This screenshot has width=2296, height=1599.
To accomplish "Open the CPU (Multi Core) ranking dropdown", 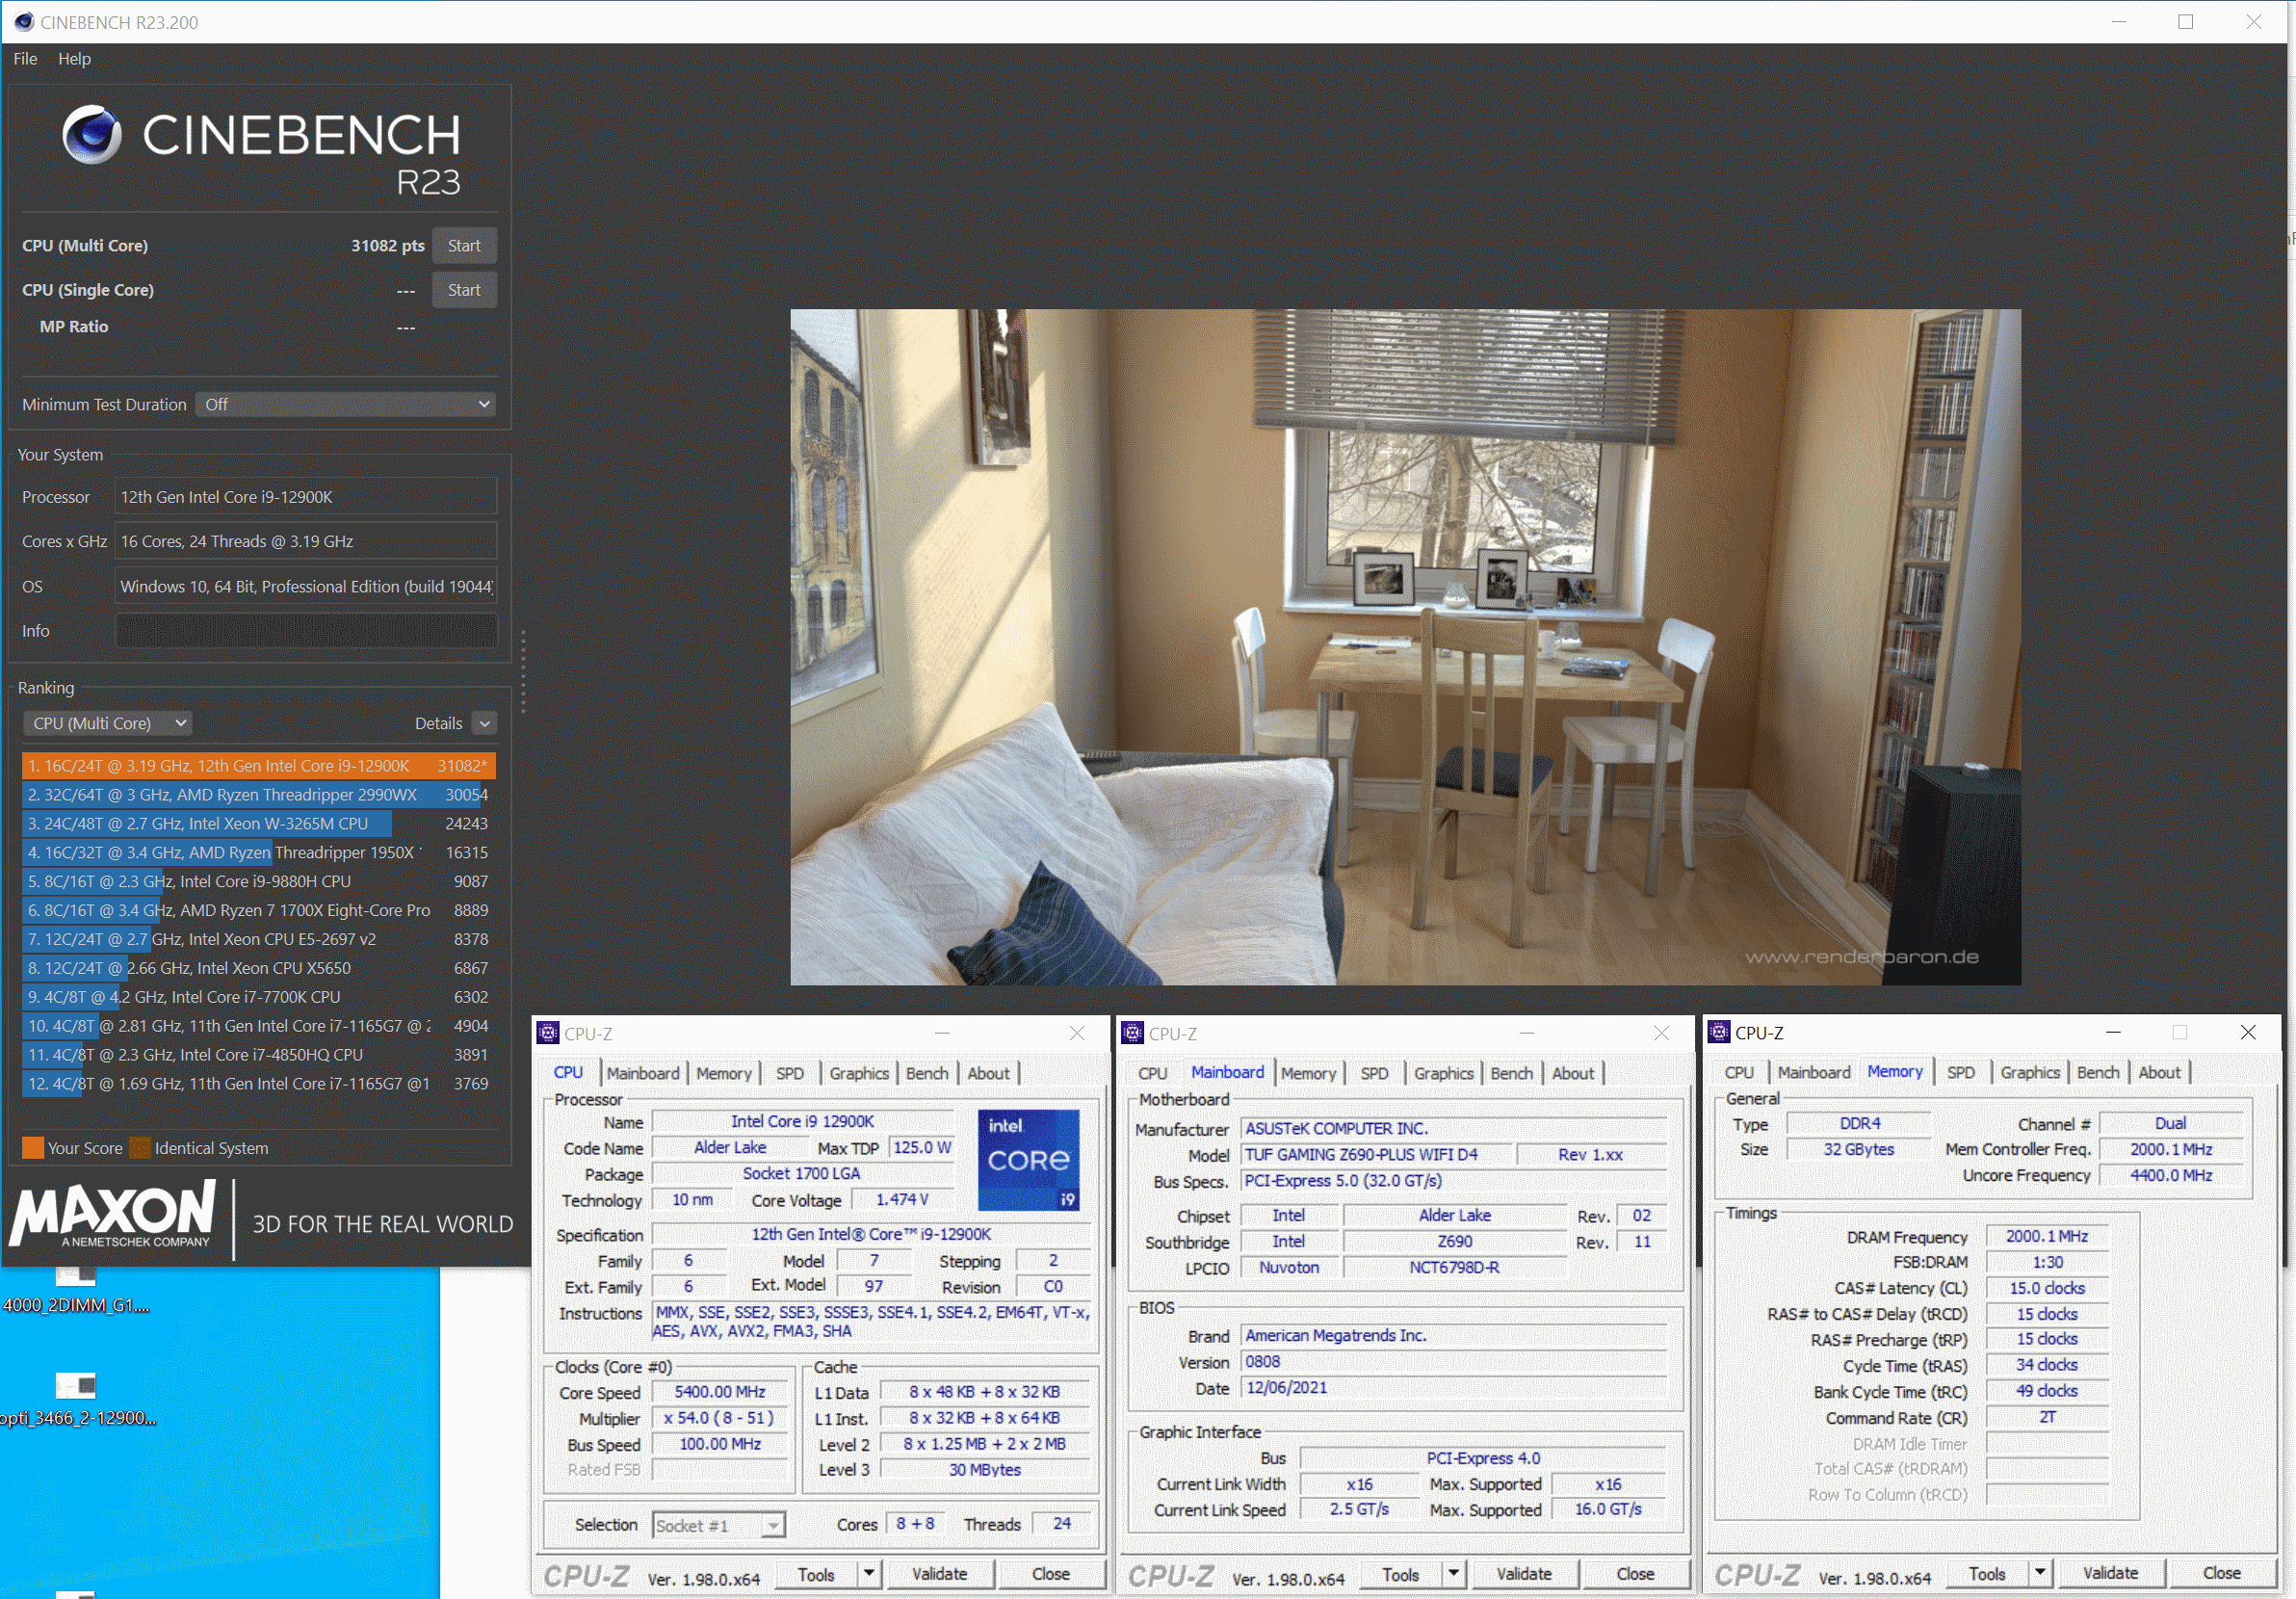I will [107, 723].
